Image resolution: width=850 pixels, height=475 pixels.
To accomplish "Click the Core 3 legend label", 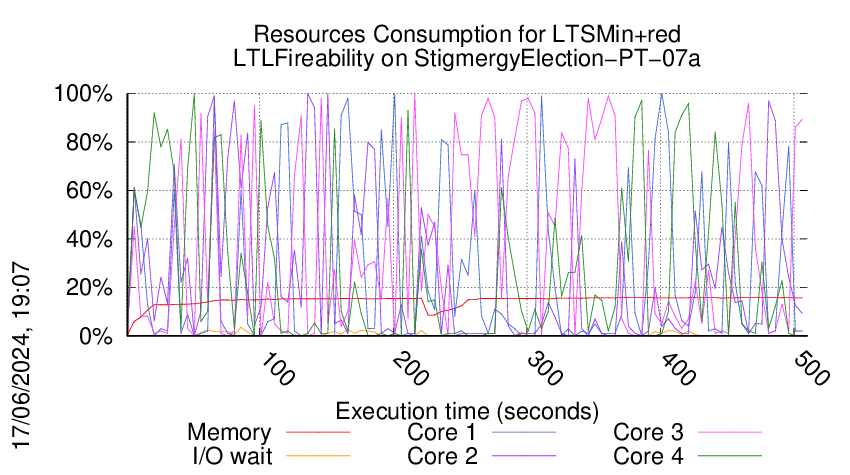I will click(x=648, y=433).
